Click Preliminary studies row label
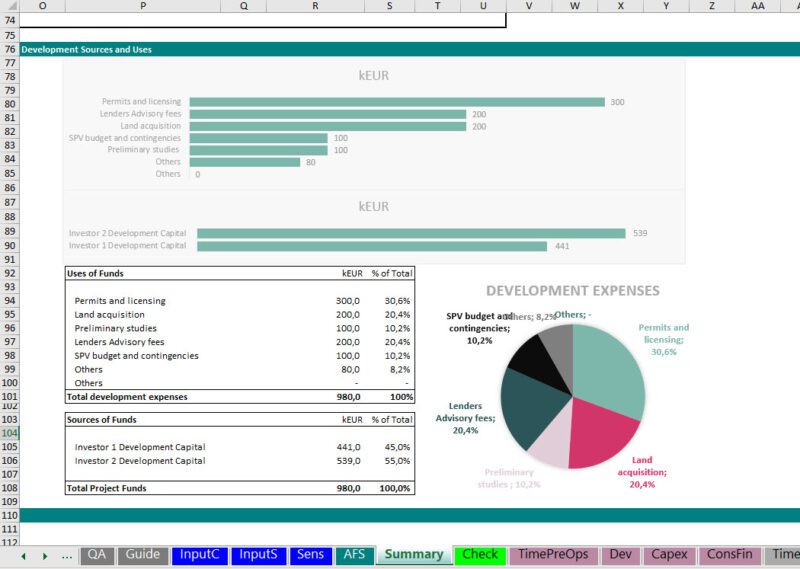This screenshot has width=800, height=569. [115, 328]
